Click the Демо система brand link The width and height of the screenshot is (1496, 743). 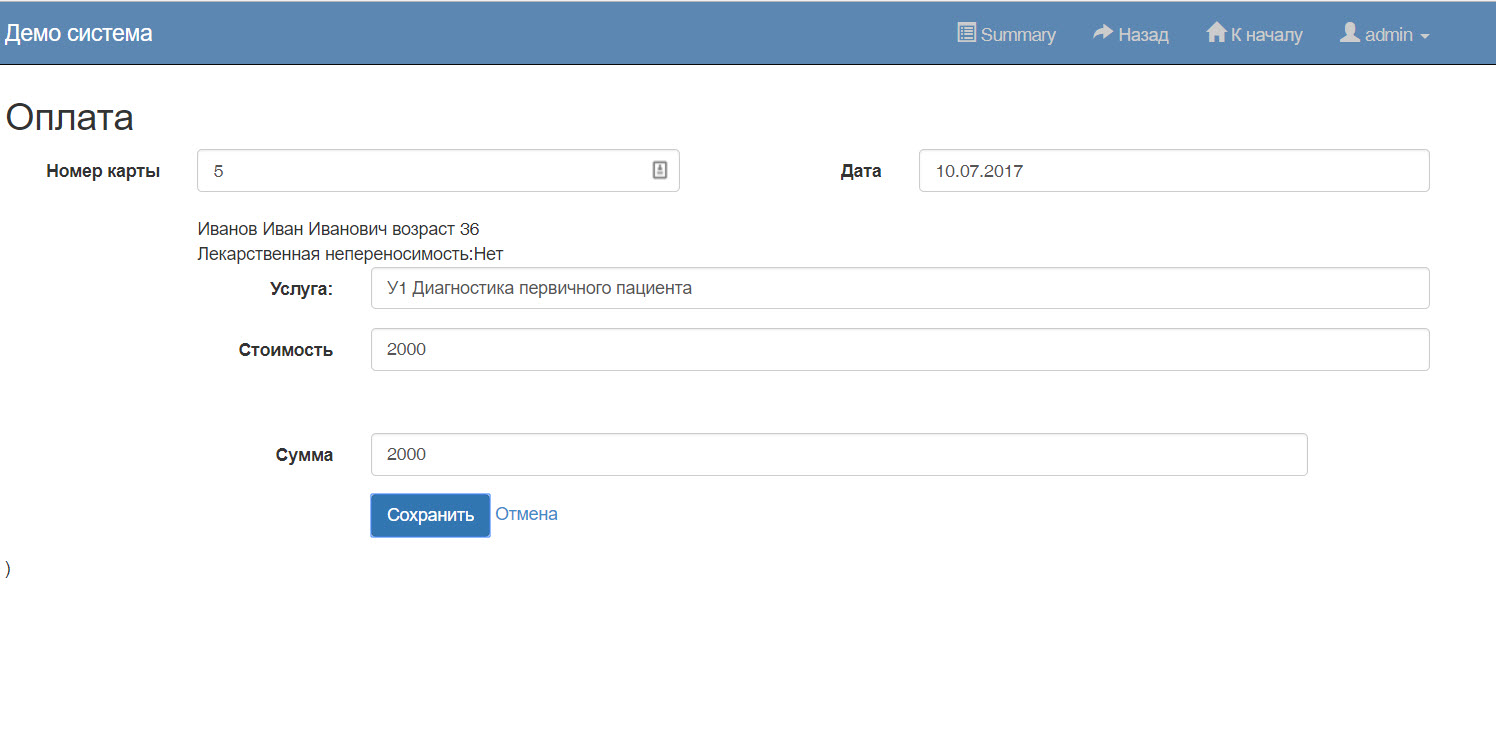pos(79,33)
